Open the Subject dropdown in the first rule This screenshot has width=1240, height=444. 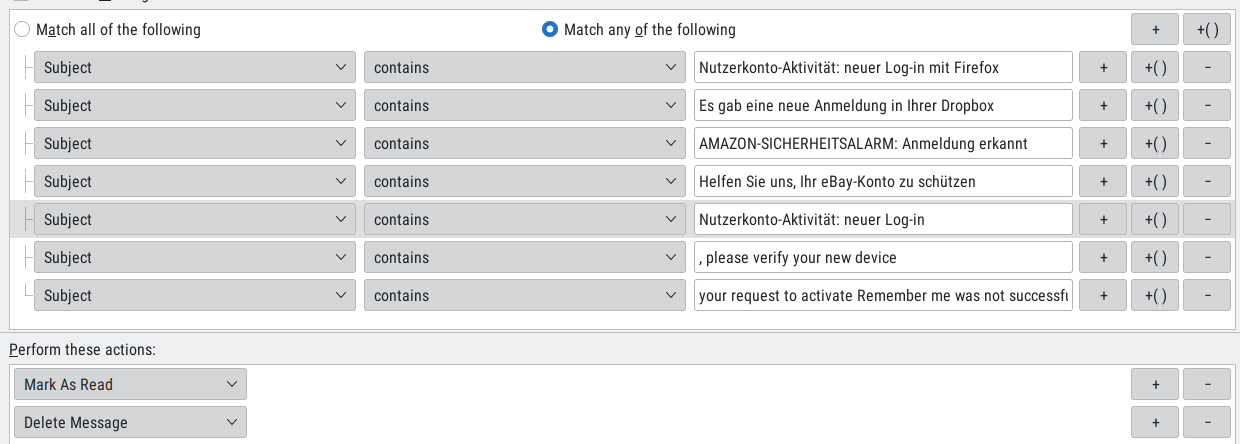coord(194,68)
